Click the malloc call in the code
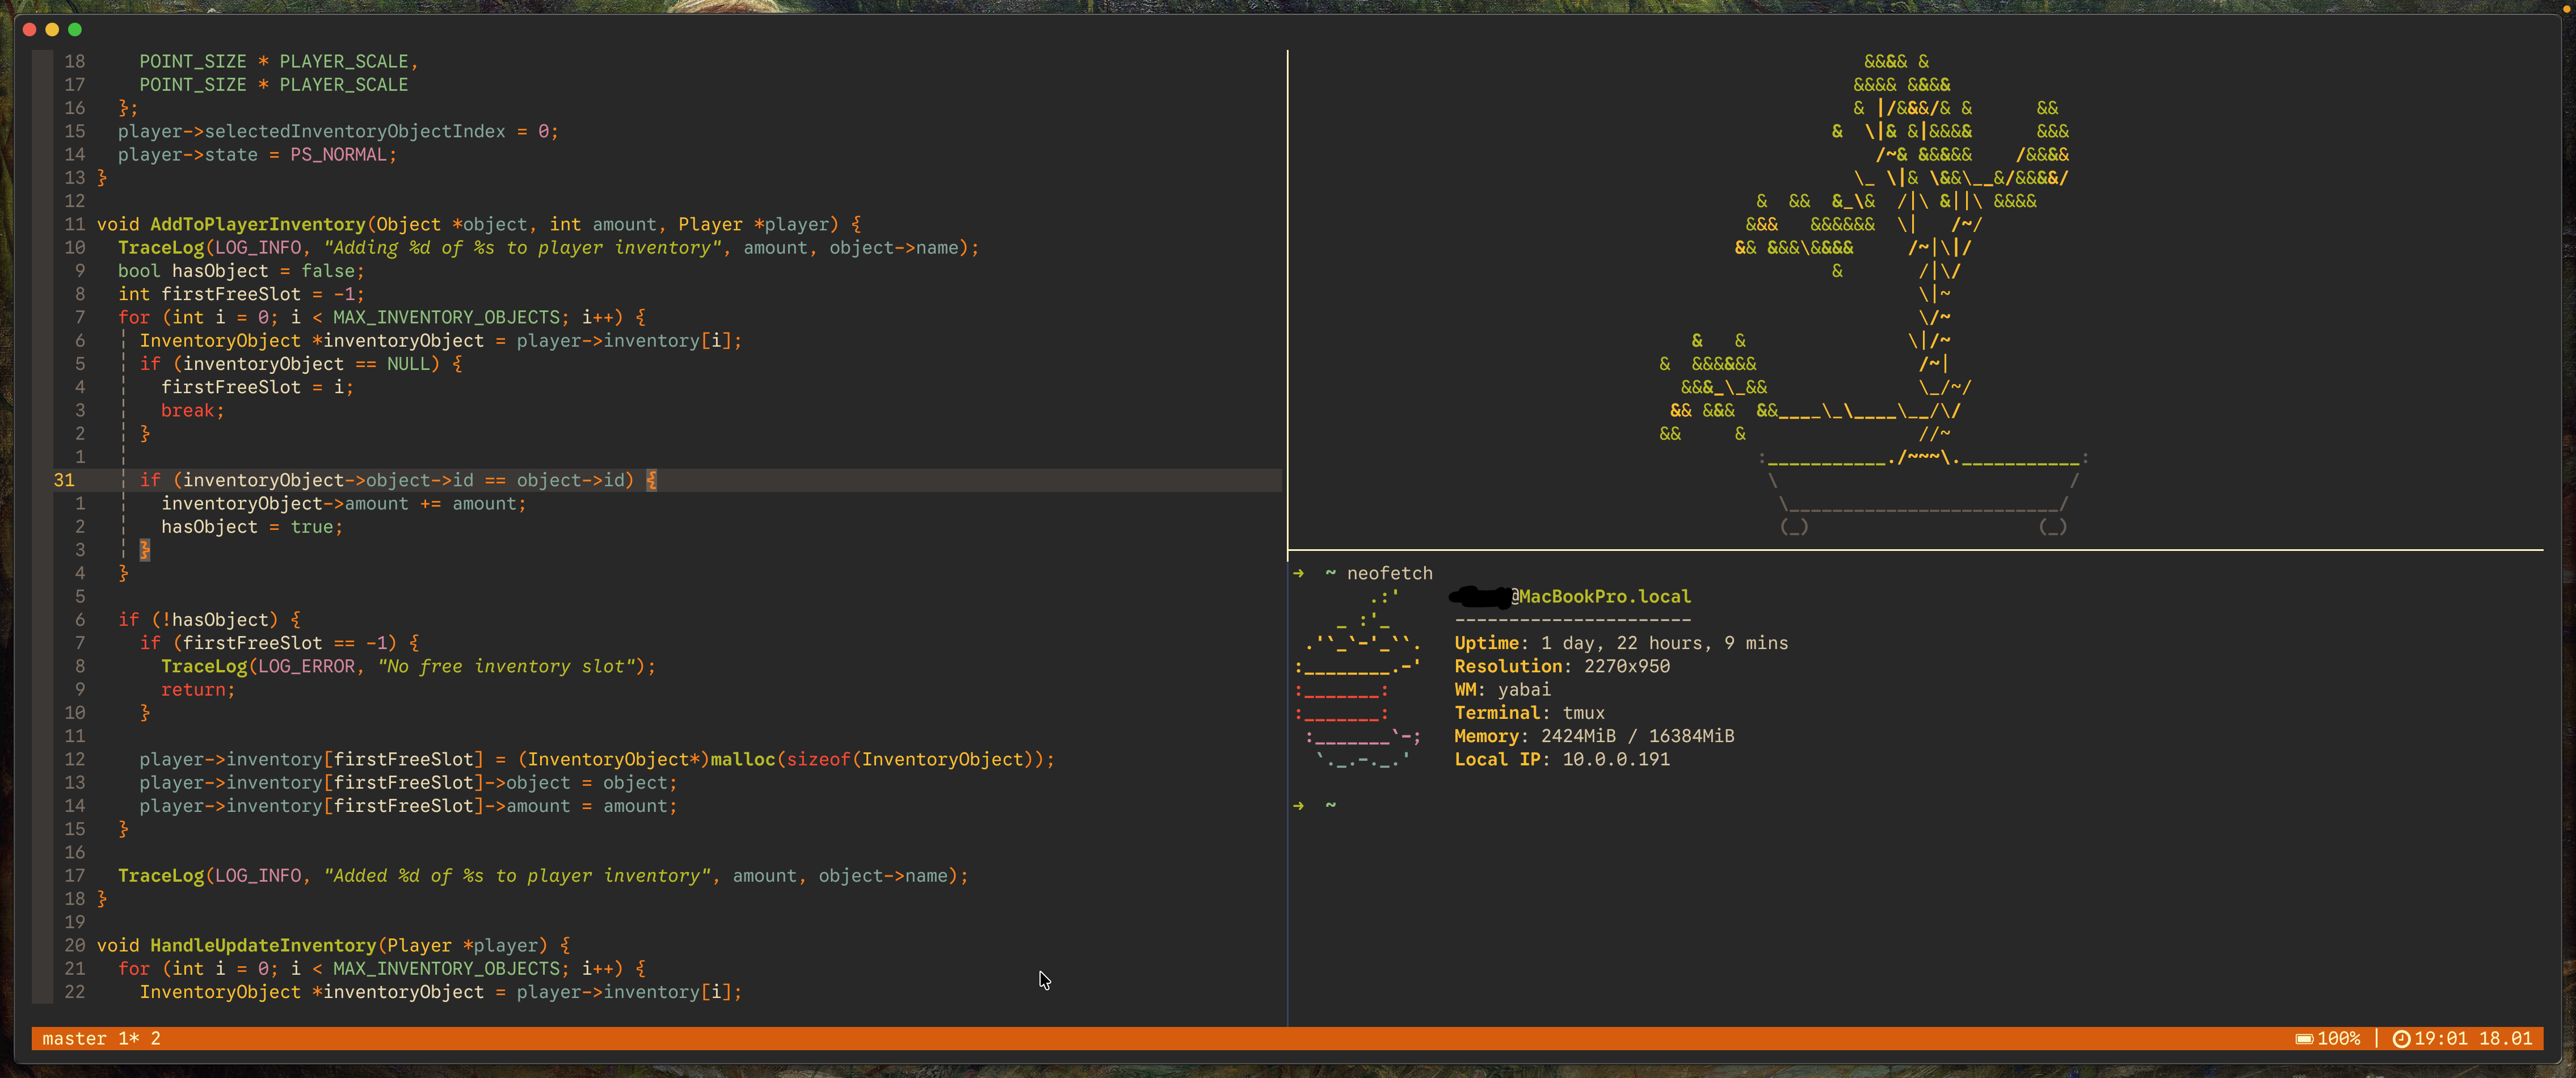Screen dimensions: 2576x1078 pyautogui.click(x=742, y=759)
